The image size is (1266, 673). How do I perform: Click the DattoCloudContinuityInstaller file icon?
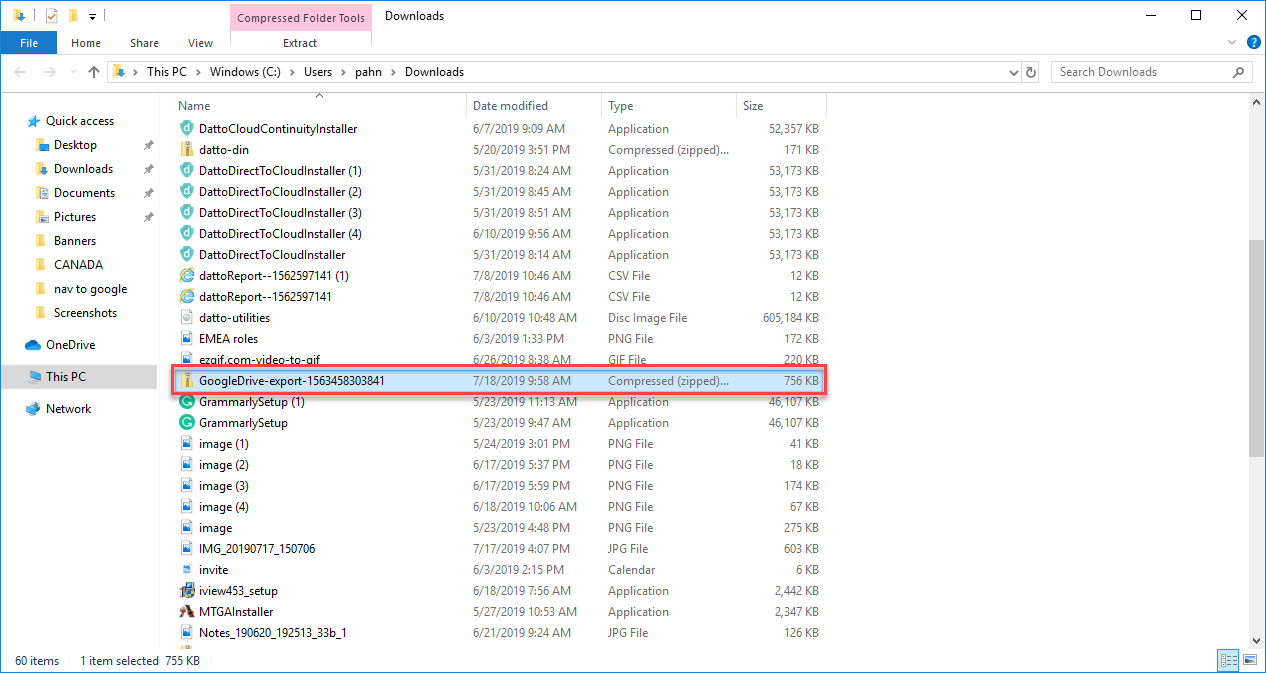[x=186, y=129]
